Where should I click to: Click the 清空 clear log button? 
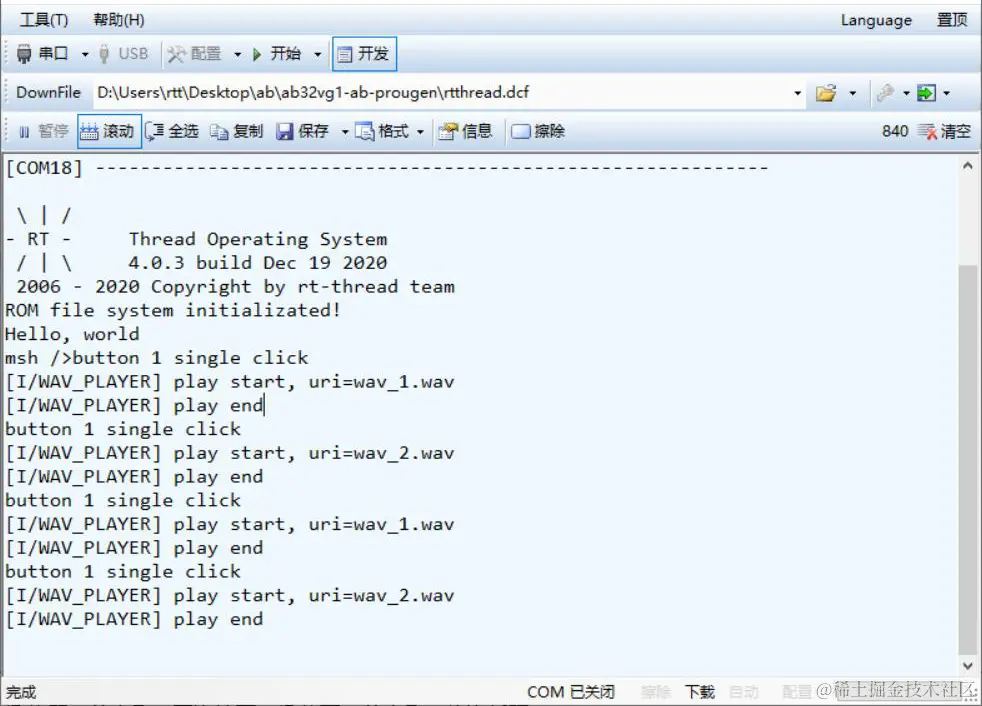[945, 131]
